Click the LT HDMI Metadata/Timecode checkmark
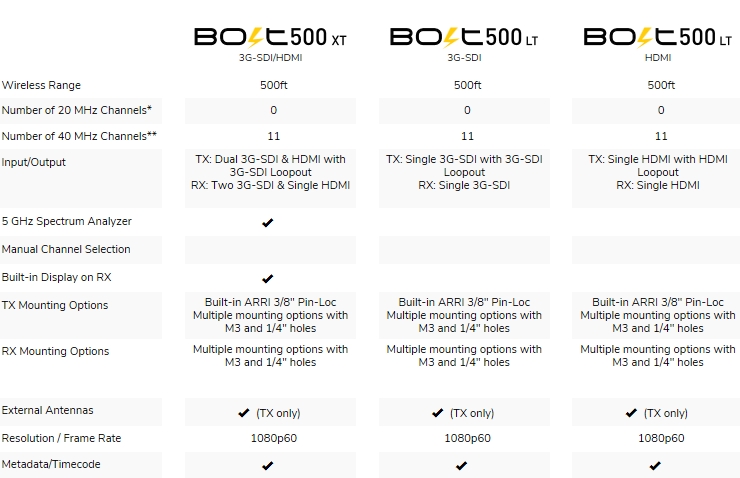This screenshot has height=478, width=740. point(655,466)
